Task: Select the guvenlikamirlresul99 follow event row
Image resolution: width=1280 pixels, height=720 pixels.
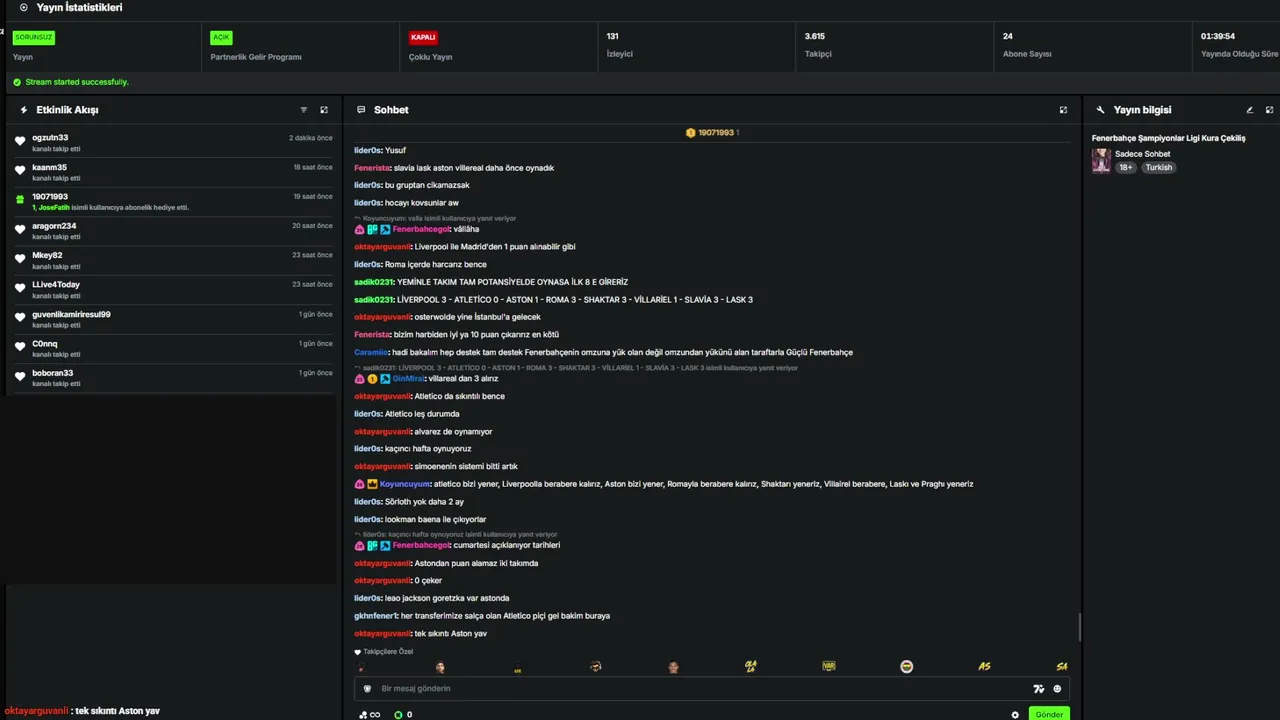Action: [x=172, y=319]
